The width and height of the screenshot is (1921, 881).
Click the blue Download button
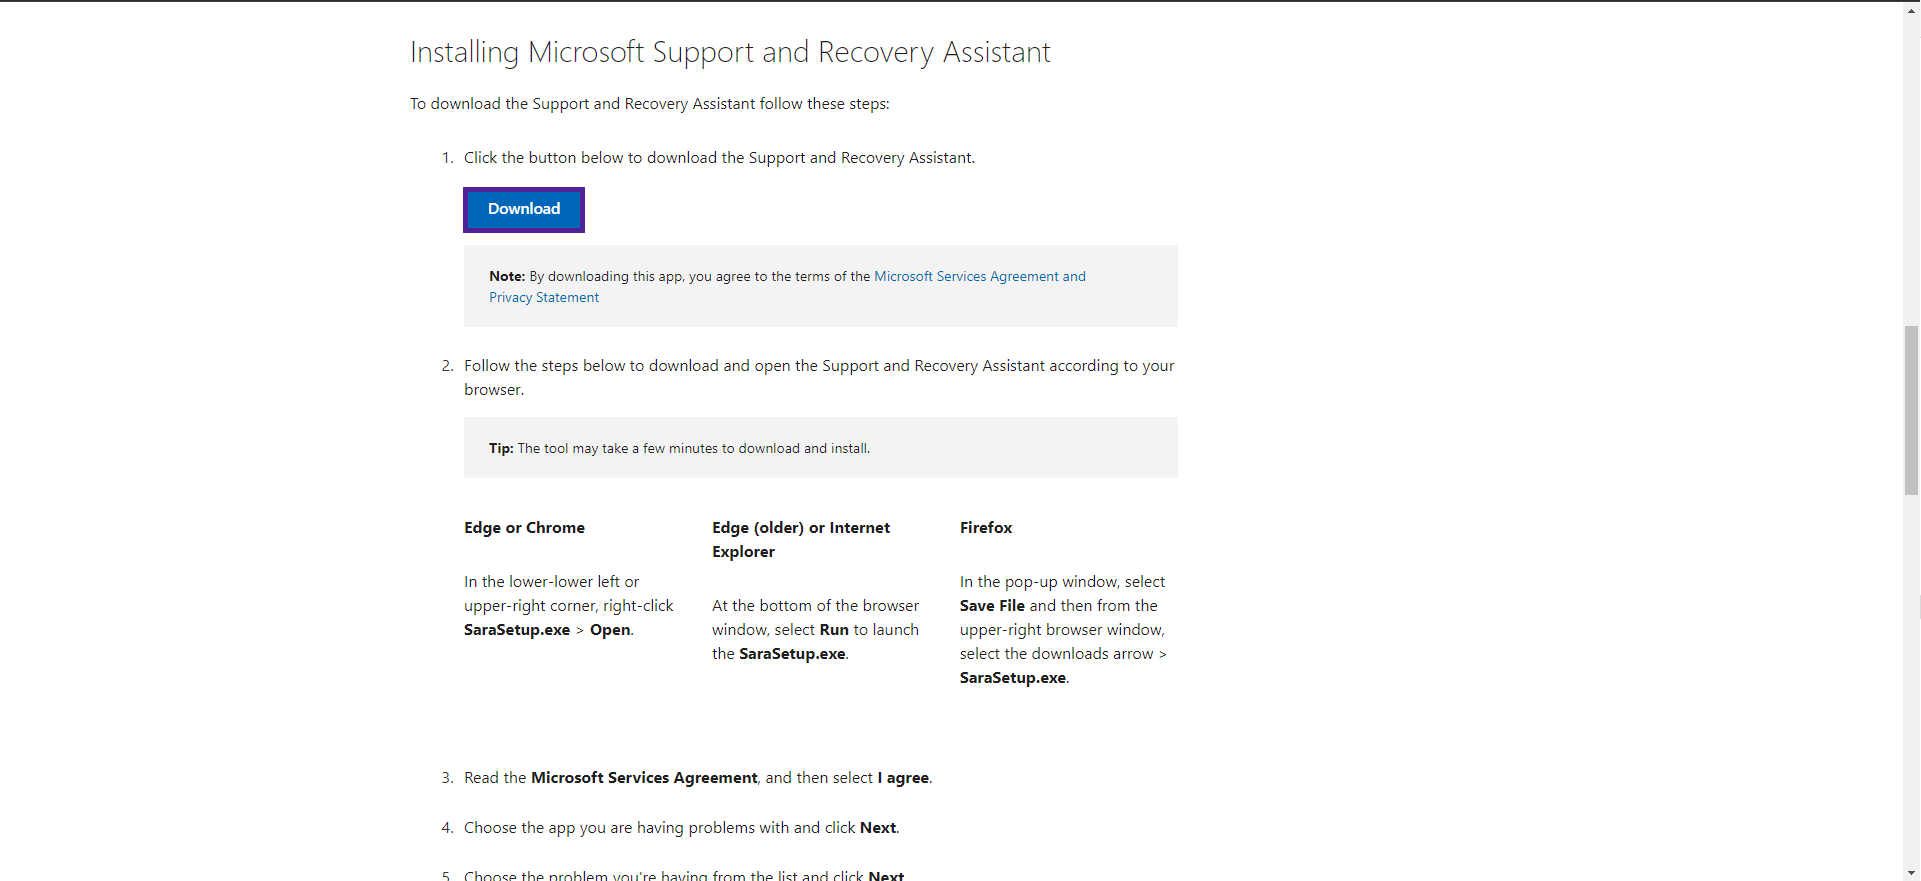tap(524, 209)
